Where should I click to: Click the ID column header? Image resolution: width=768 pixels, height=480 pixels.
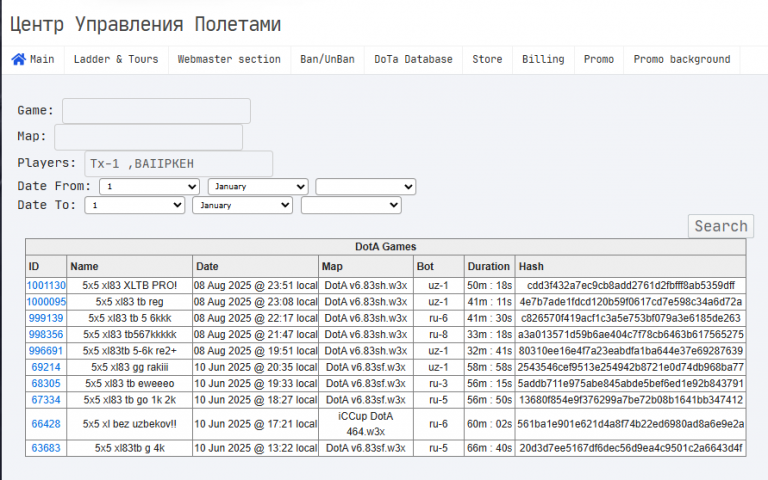[x=46, y=266]
